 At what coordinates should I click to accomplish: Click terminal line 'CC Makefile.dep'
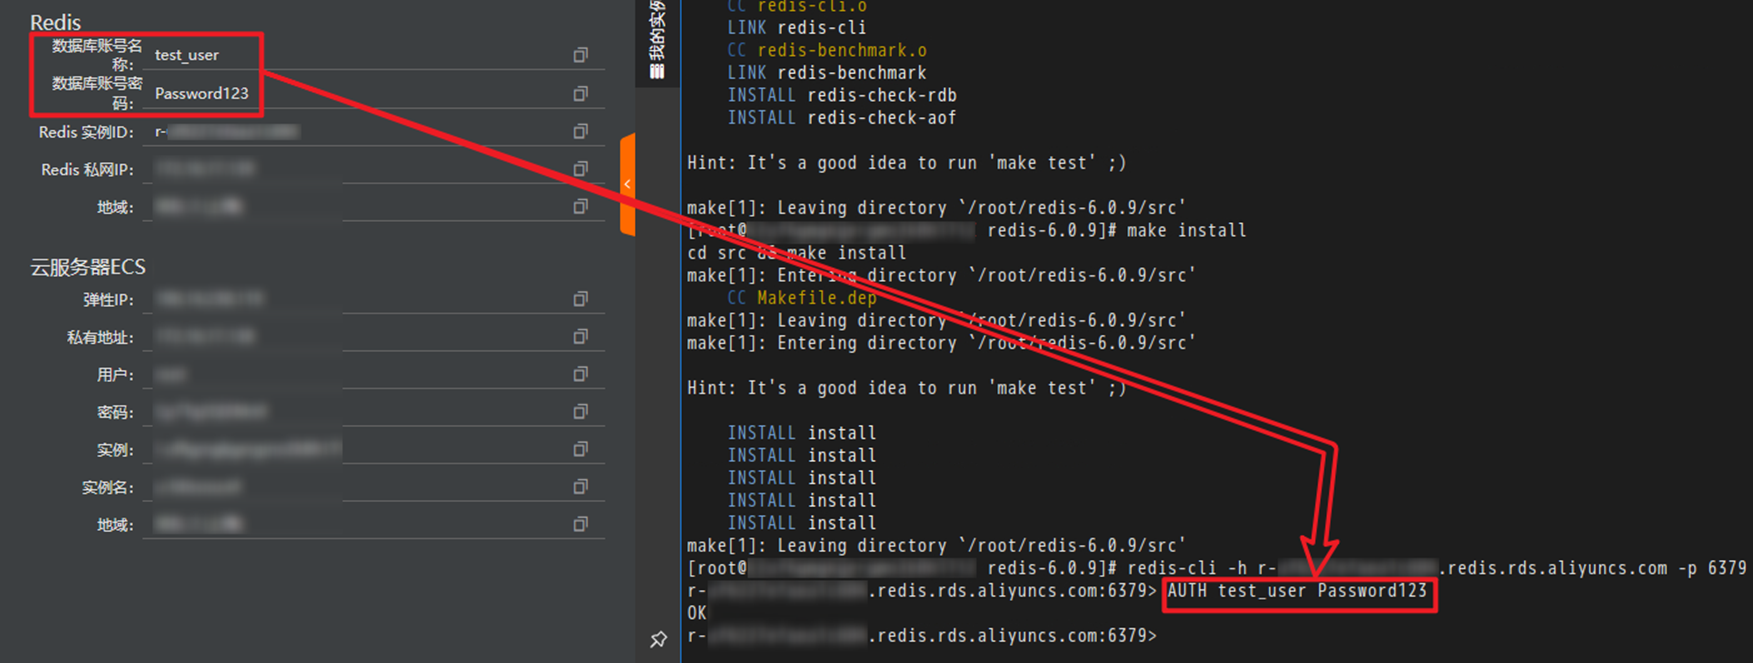point(802,298)
